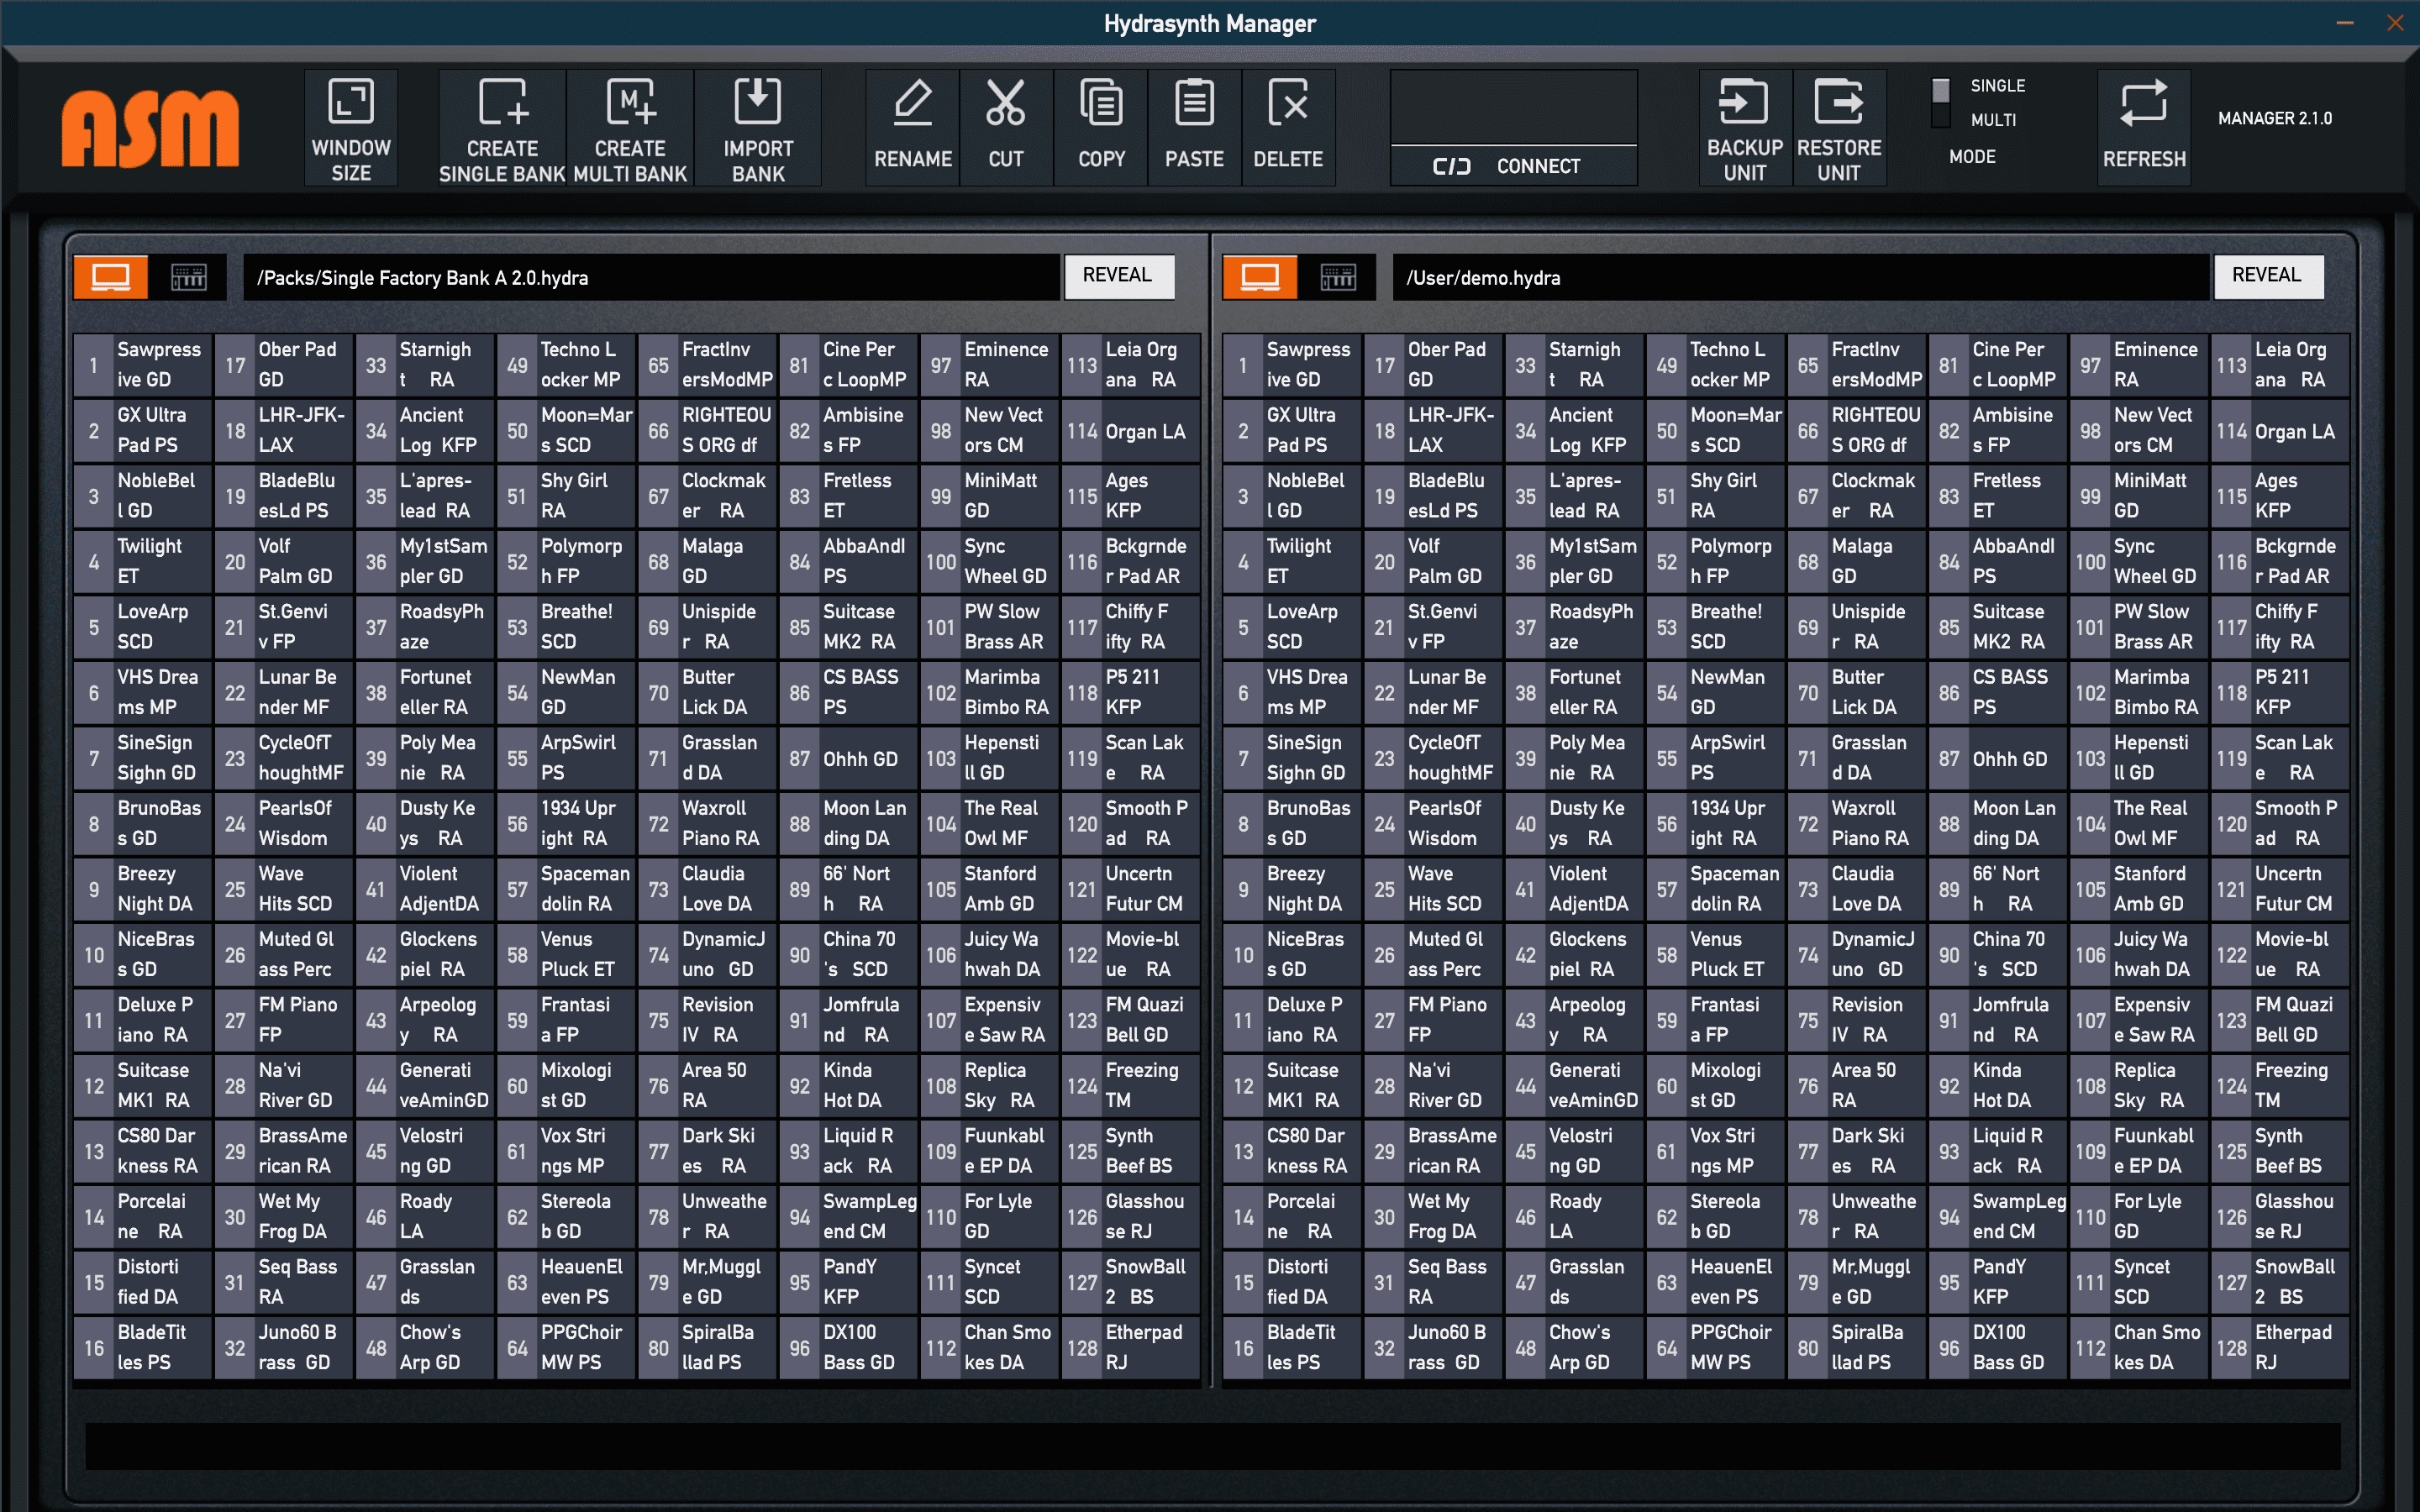Select patch 102 Marimba Bimbo RA in right bank
The width and height of the screenshot is (2420, 1512).
tap(2139, 692)
